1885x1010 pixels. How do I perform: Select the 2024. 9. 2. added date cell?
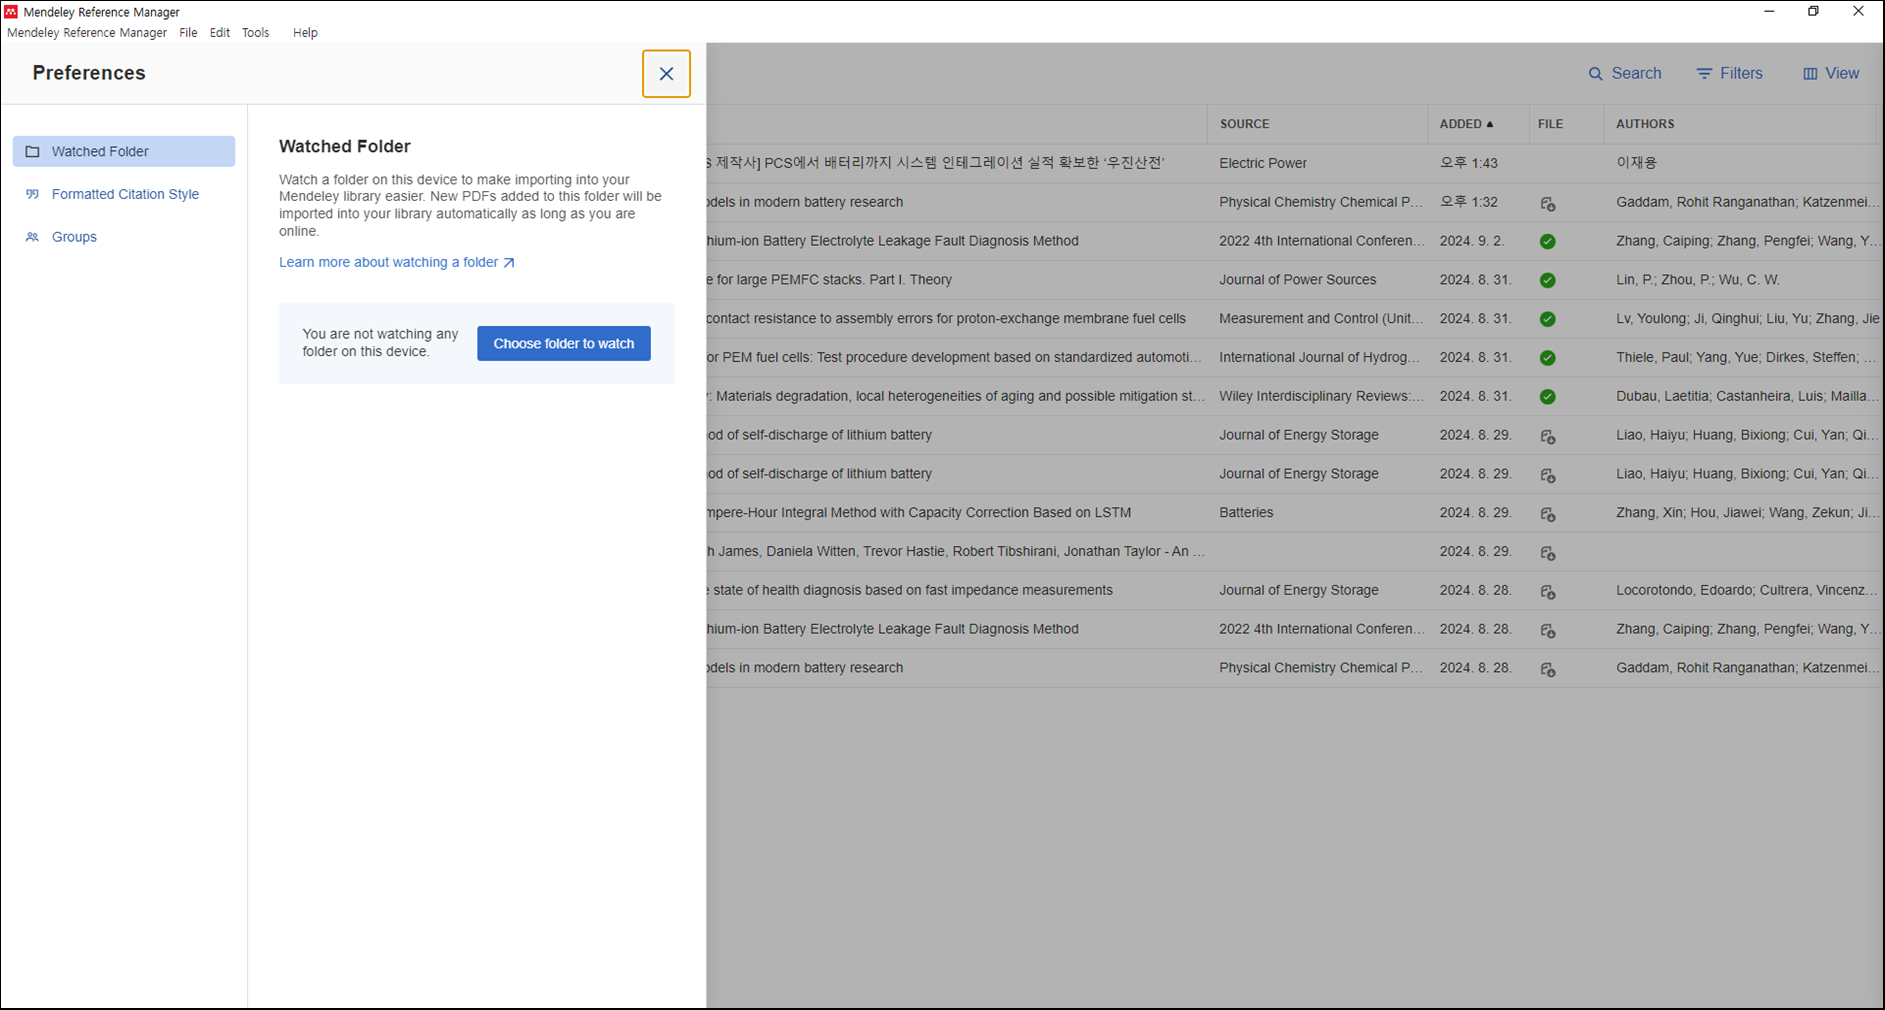[x=1472, y=241]
